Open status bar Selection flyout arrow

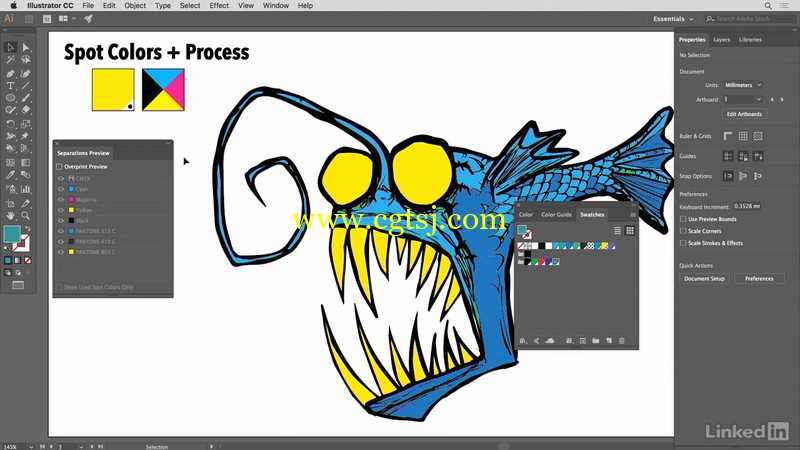[211, 446]
